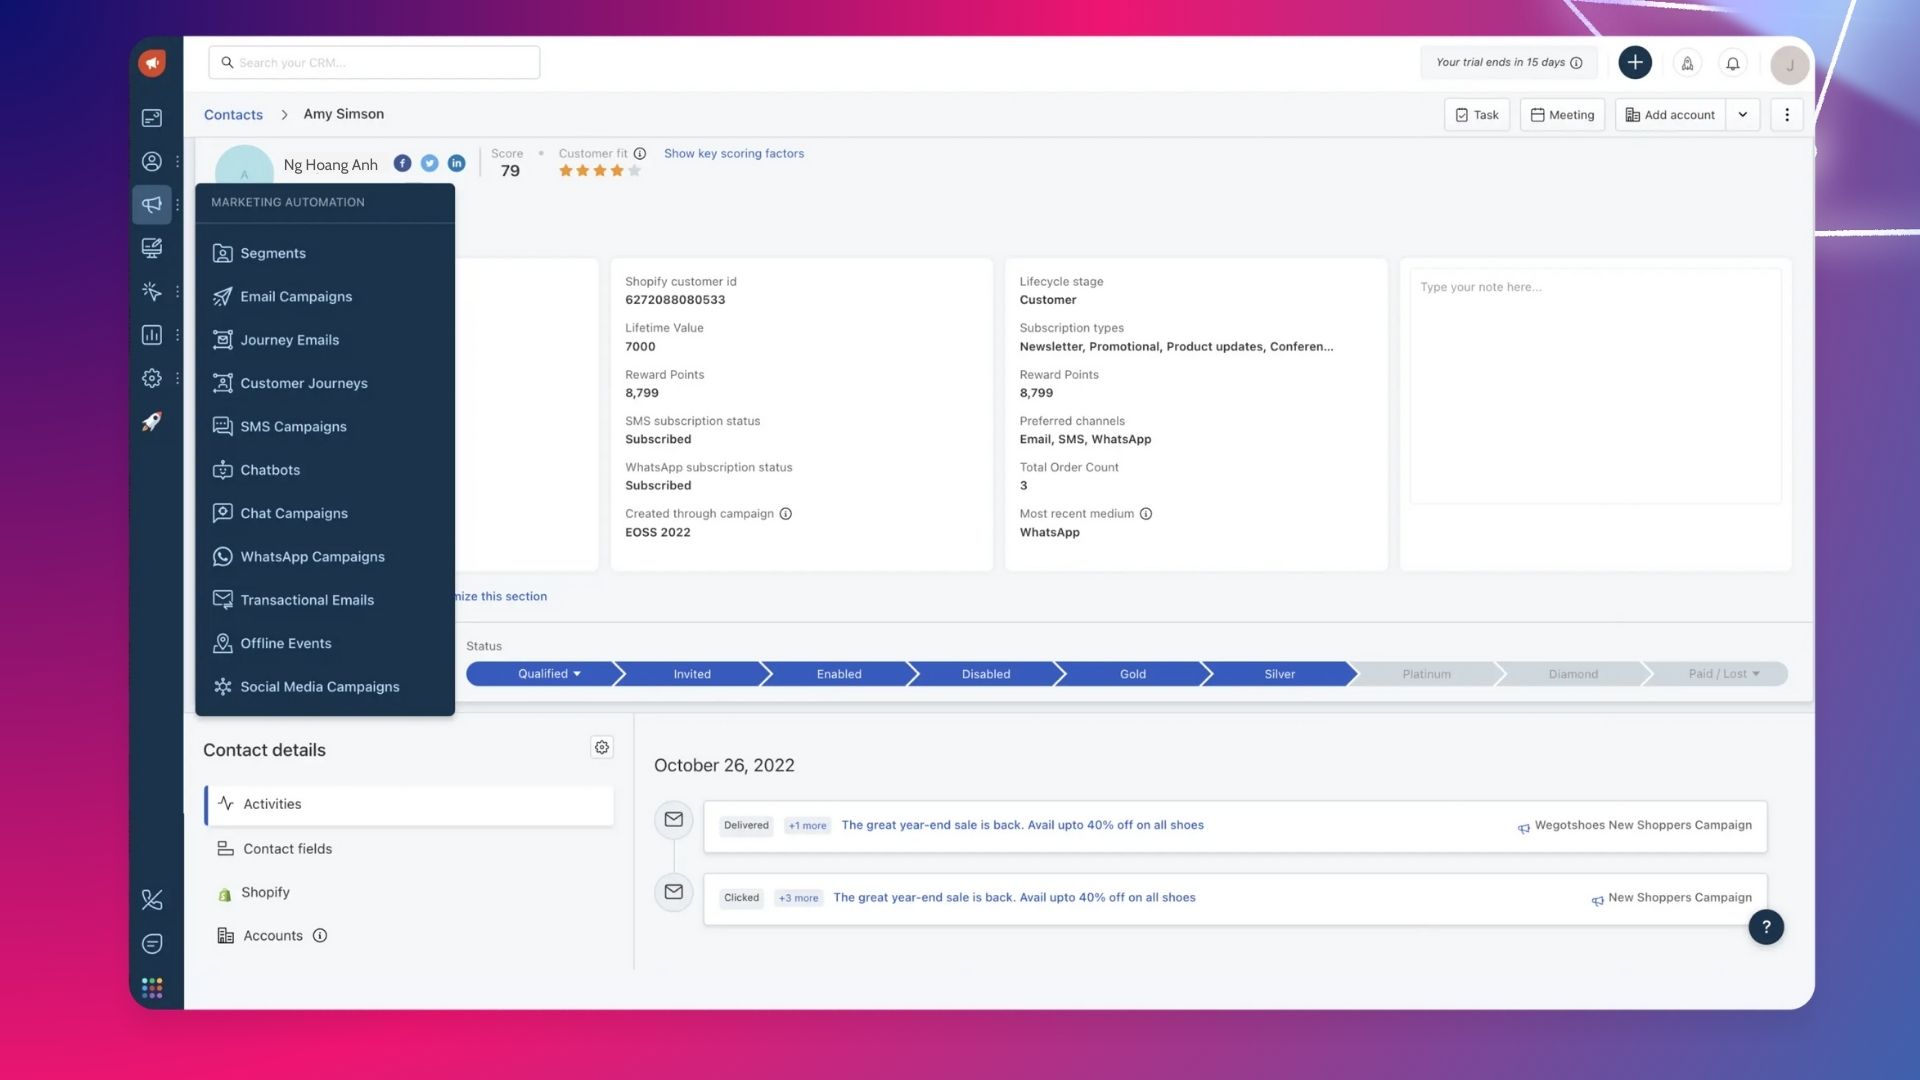Click the Type your note here box
Image resolution: width=1920 pixels, height=1080 pixels.
click(x=1595, y=386)
